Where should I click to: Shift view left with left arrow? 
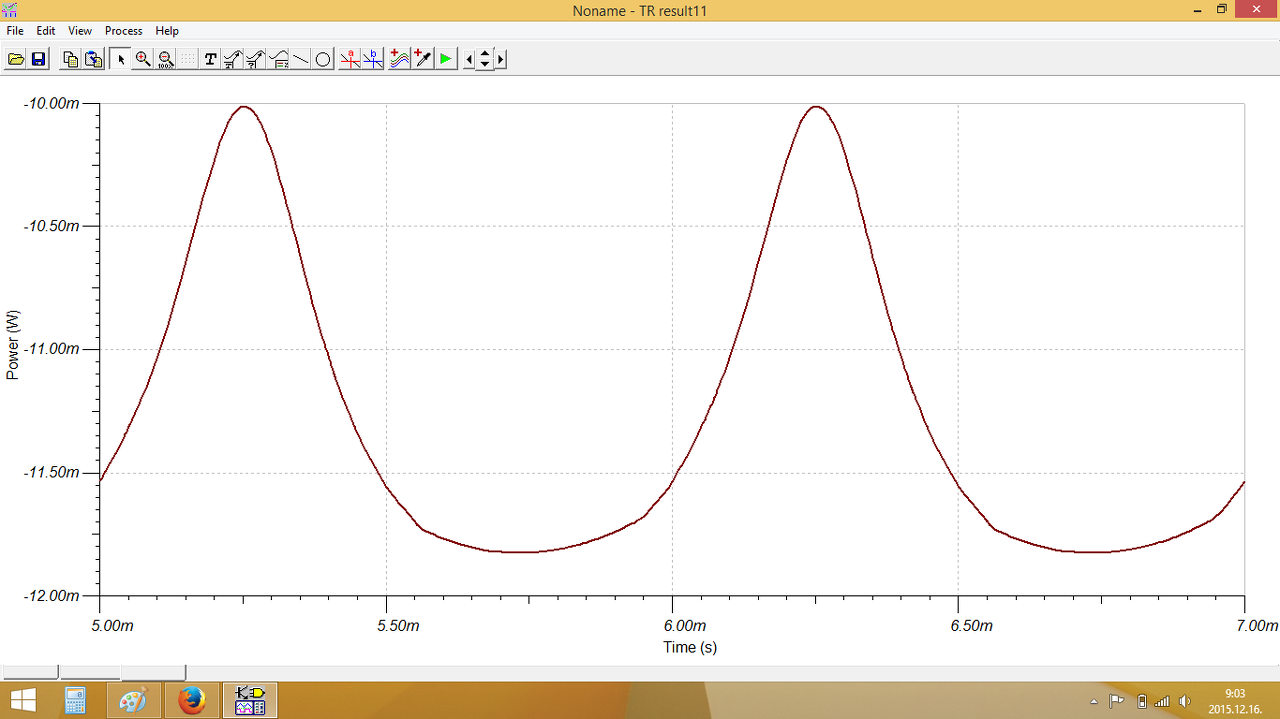click(469, 59)
